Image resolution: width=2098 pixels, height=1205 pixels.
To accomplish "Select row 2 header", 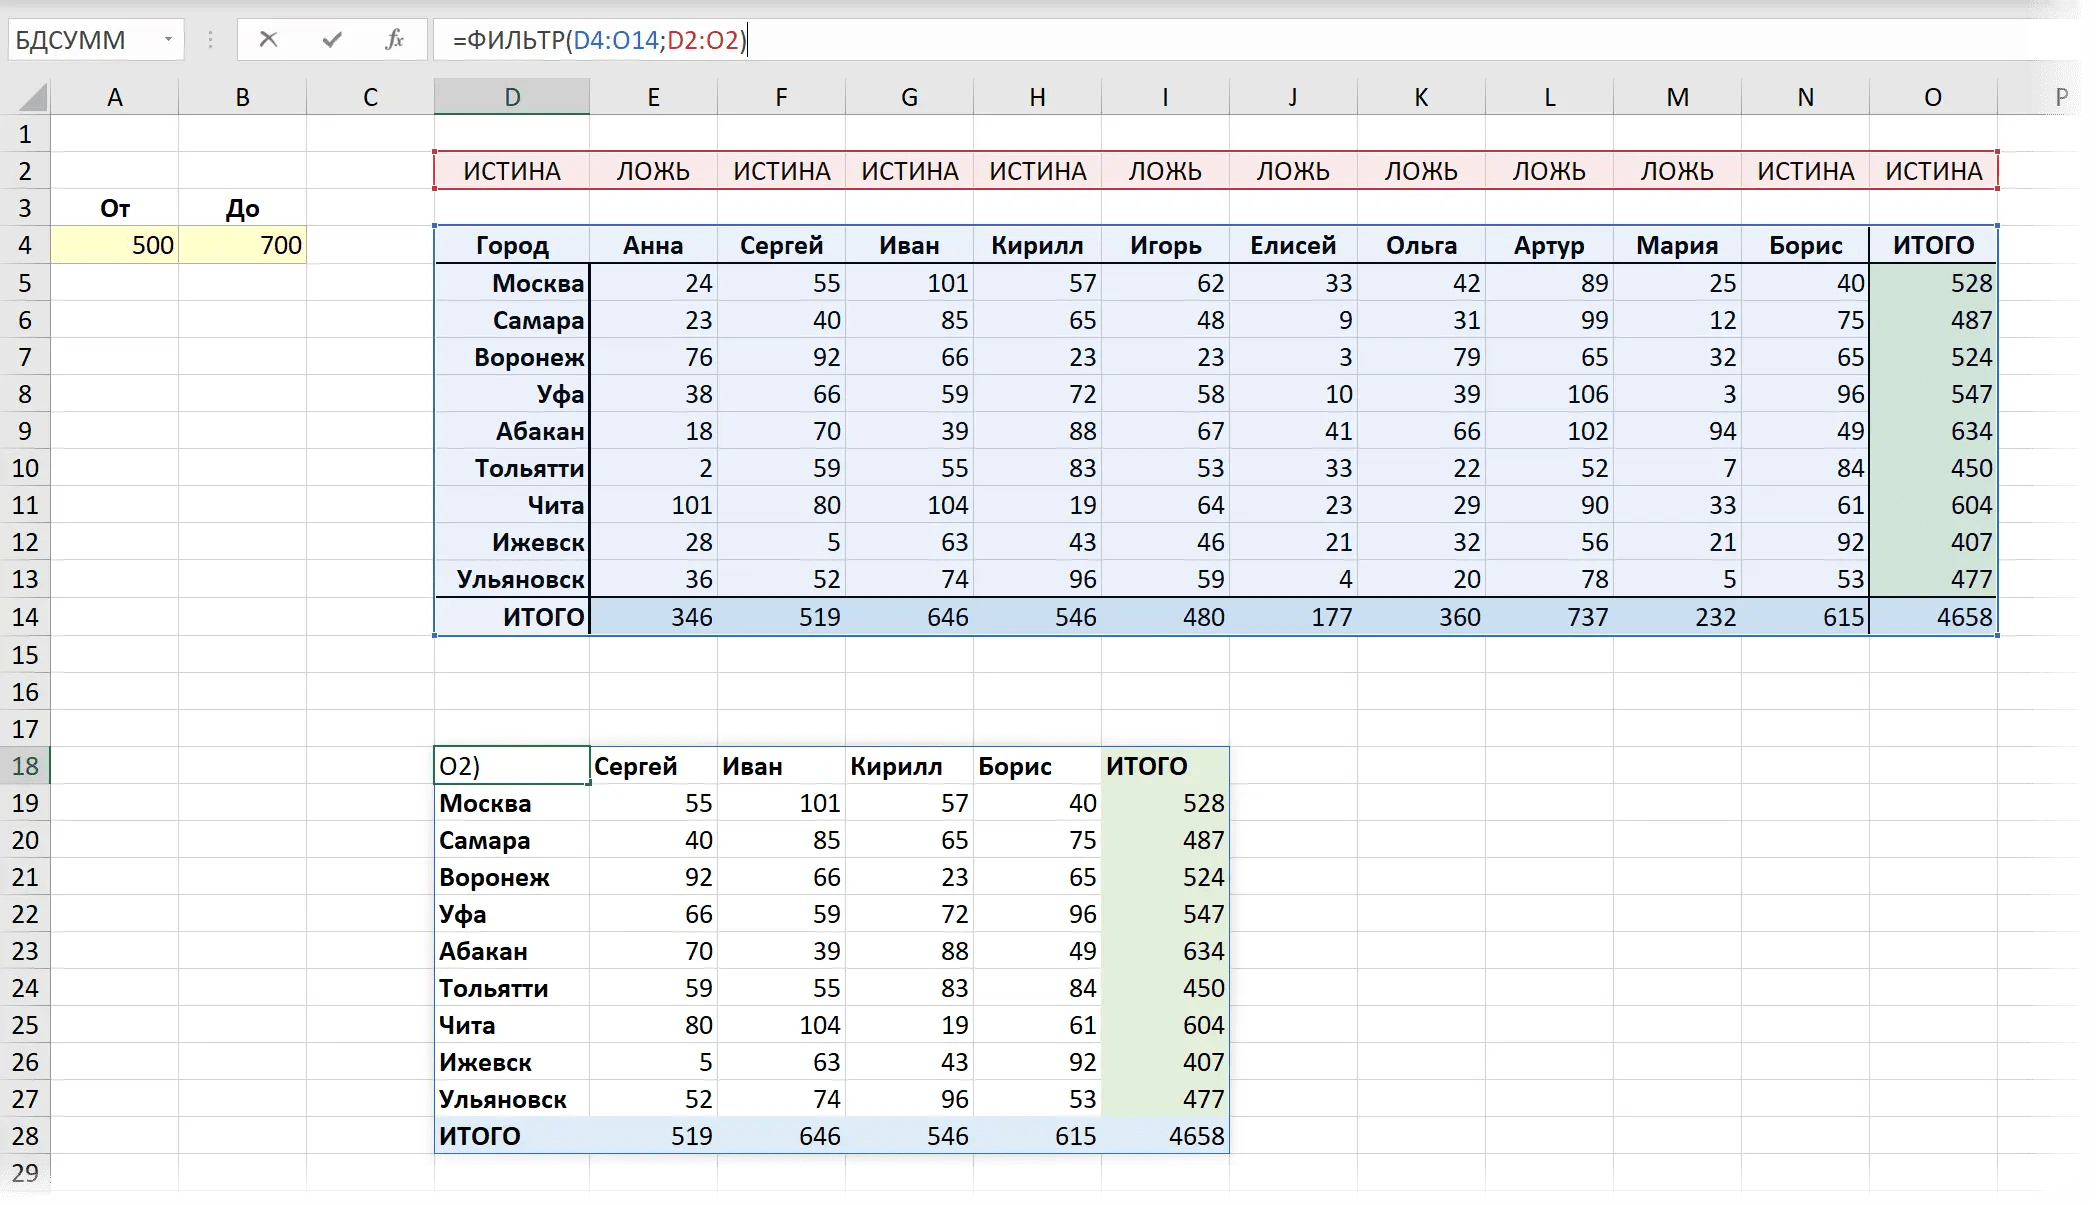I will pyautogui.click(x=25, y=171).
